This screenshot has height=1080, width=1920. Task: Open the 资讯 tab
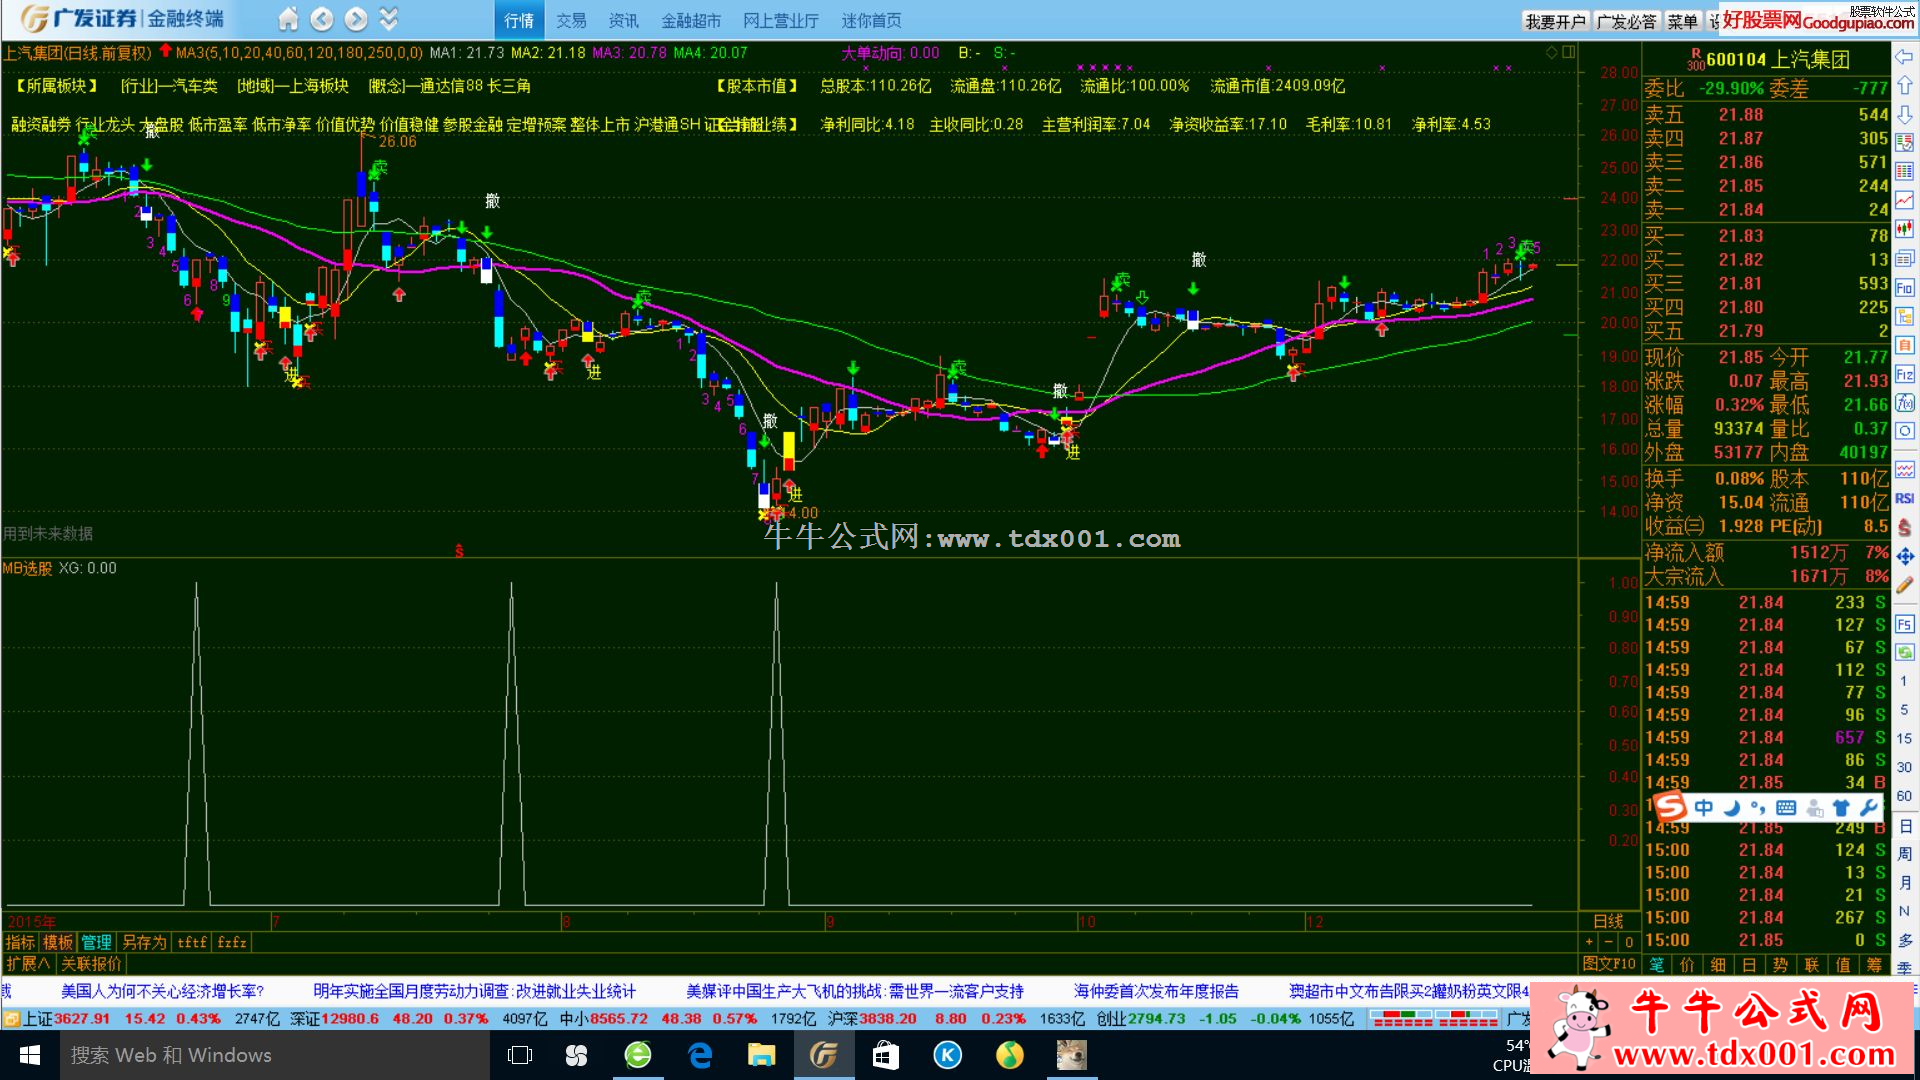(623, 20)
